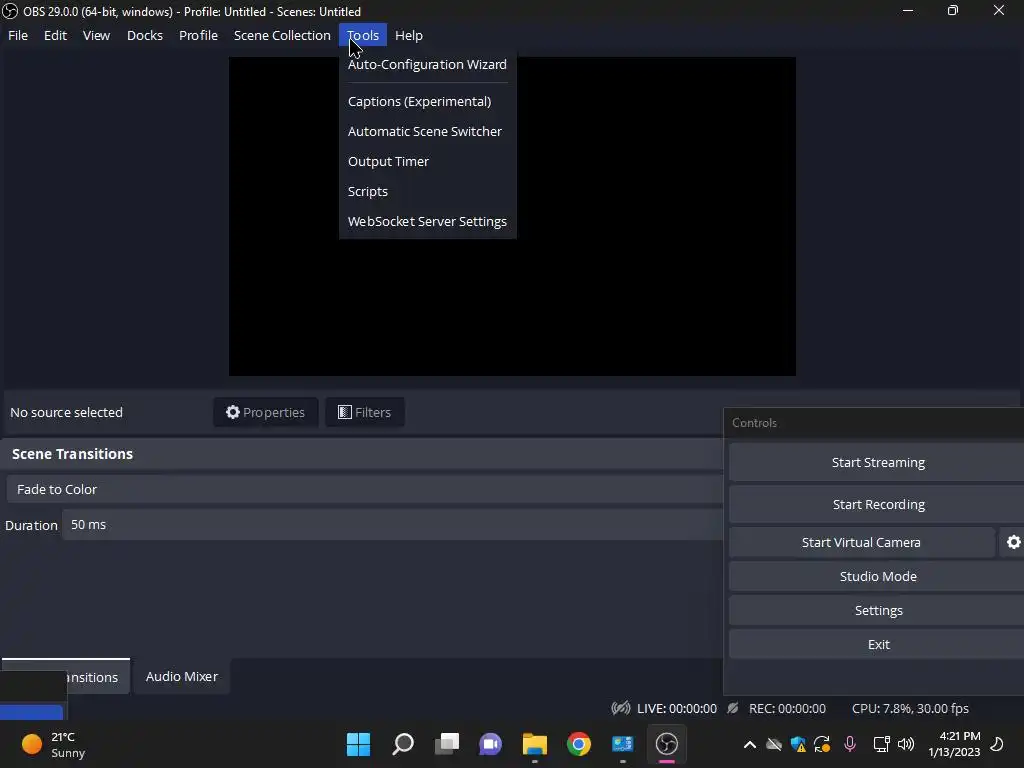Image resolution: width=1024 pixels, height=768 pixels.
Task: Open Scripts from Tools menu
Action: 427,191
